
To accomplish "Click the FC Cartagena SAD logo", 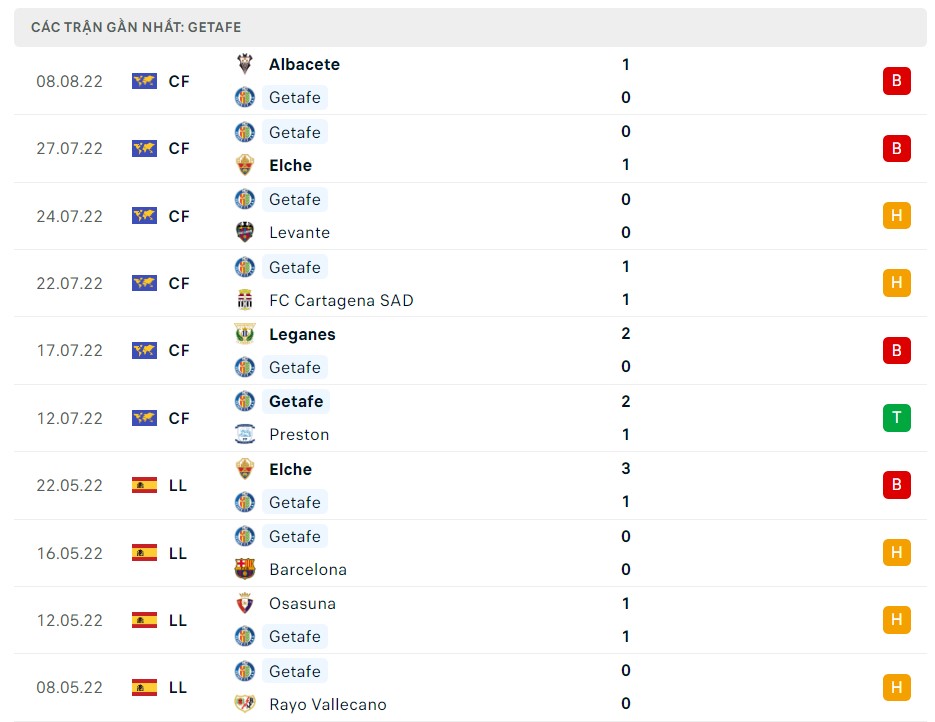I will point(245,300).
